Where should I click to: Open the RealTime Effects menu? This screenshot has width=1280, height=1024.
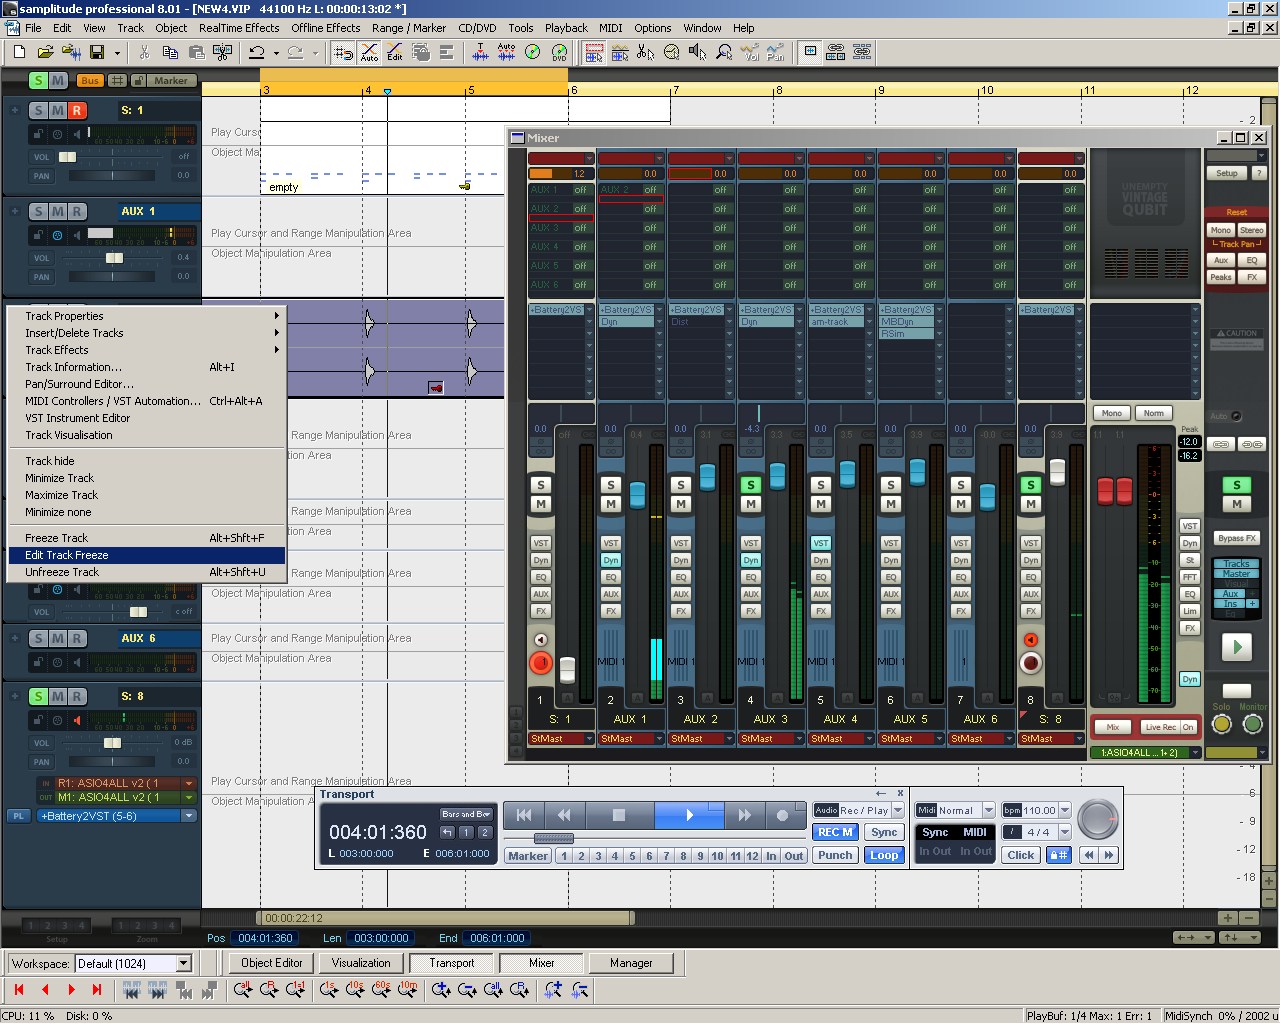click(x=239, y=28)
